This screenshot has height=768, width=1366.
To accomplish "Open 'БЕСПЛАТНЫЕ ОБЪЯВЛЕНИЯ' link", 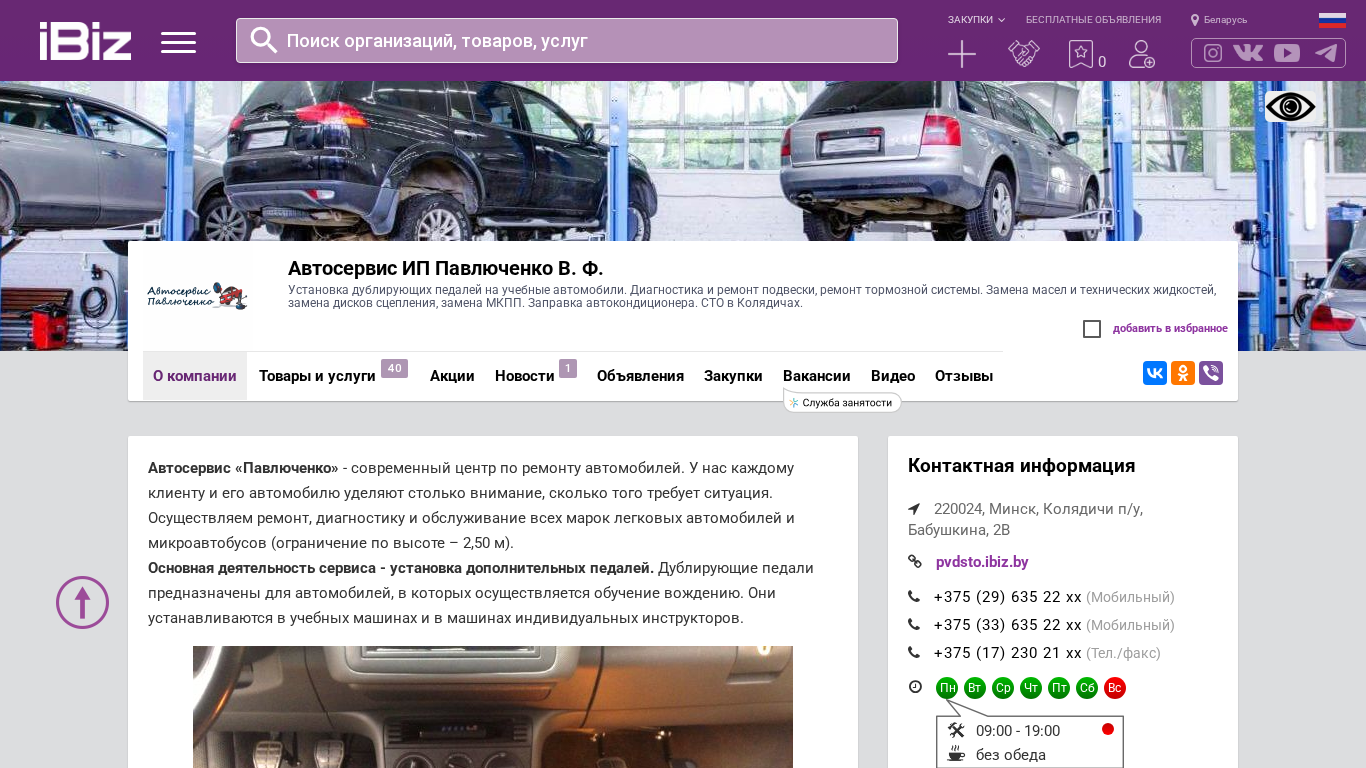I will 1093,20.
